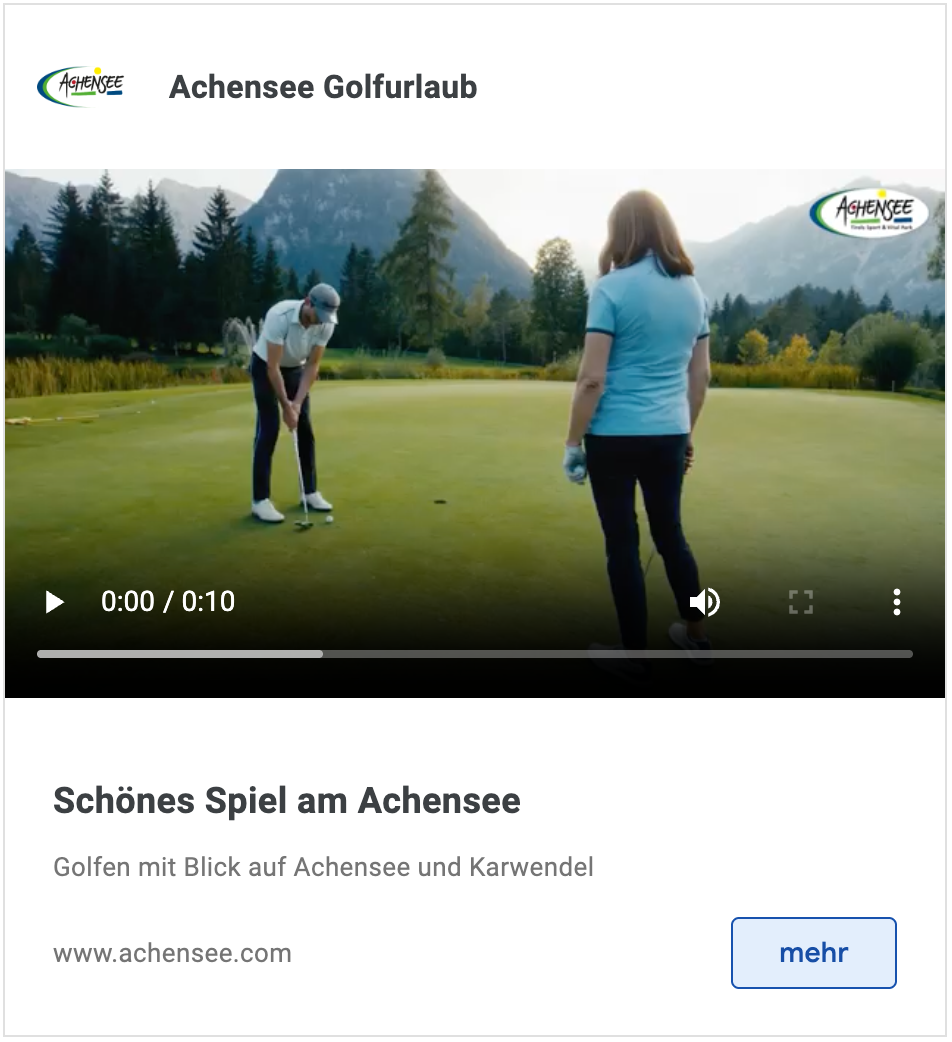The image size is (952, 1042).
Task: Click the 0:00 / 0:10 time display
Action: (x=167, y=601)
